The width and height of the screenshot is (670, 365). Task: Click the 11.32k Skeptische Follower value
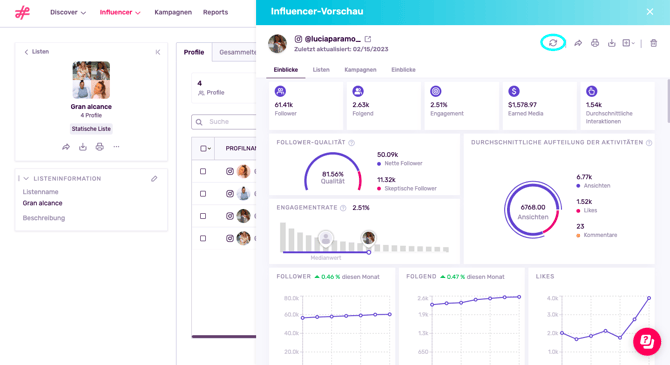386,180
